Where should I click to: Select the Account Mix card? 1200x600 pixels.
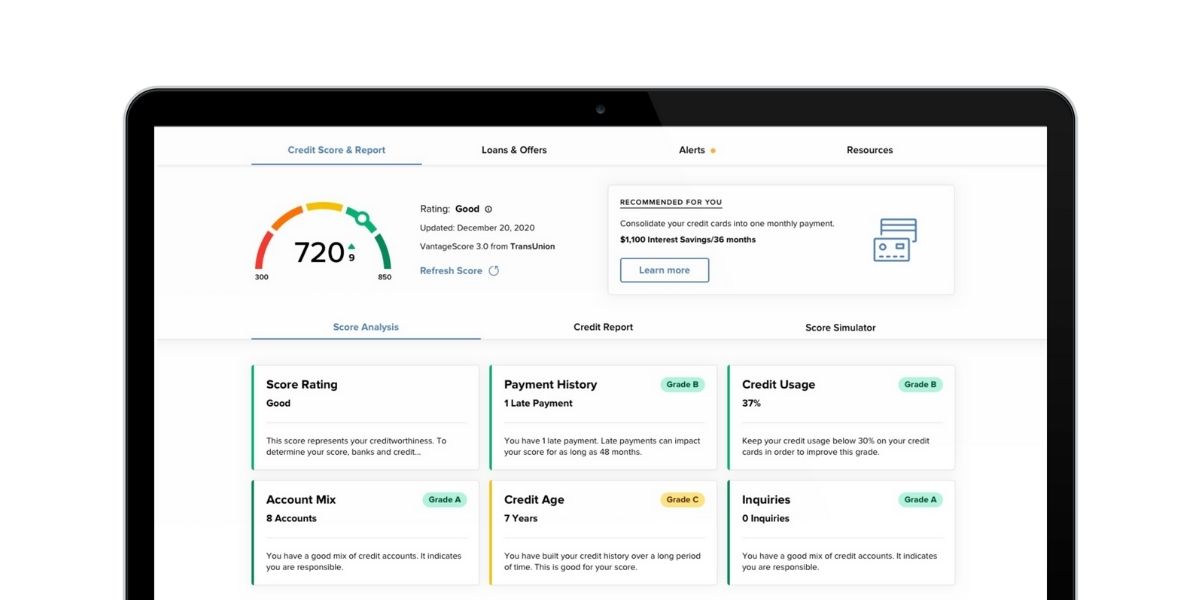pyautogui.click(x=365, y=532)
